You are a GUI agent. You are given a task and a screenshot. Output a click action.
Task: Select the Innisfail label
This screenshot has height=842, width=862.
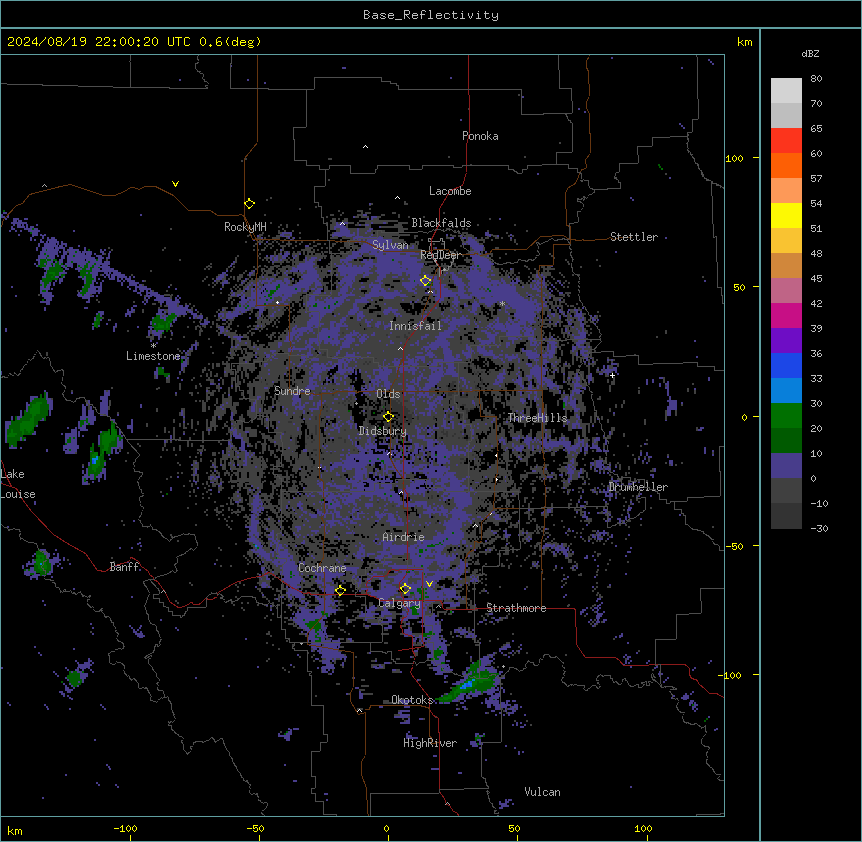tap(415, 326)
